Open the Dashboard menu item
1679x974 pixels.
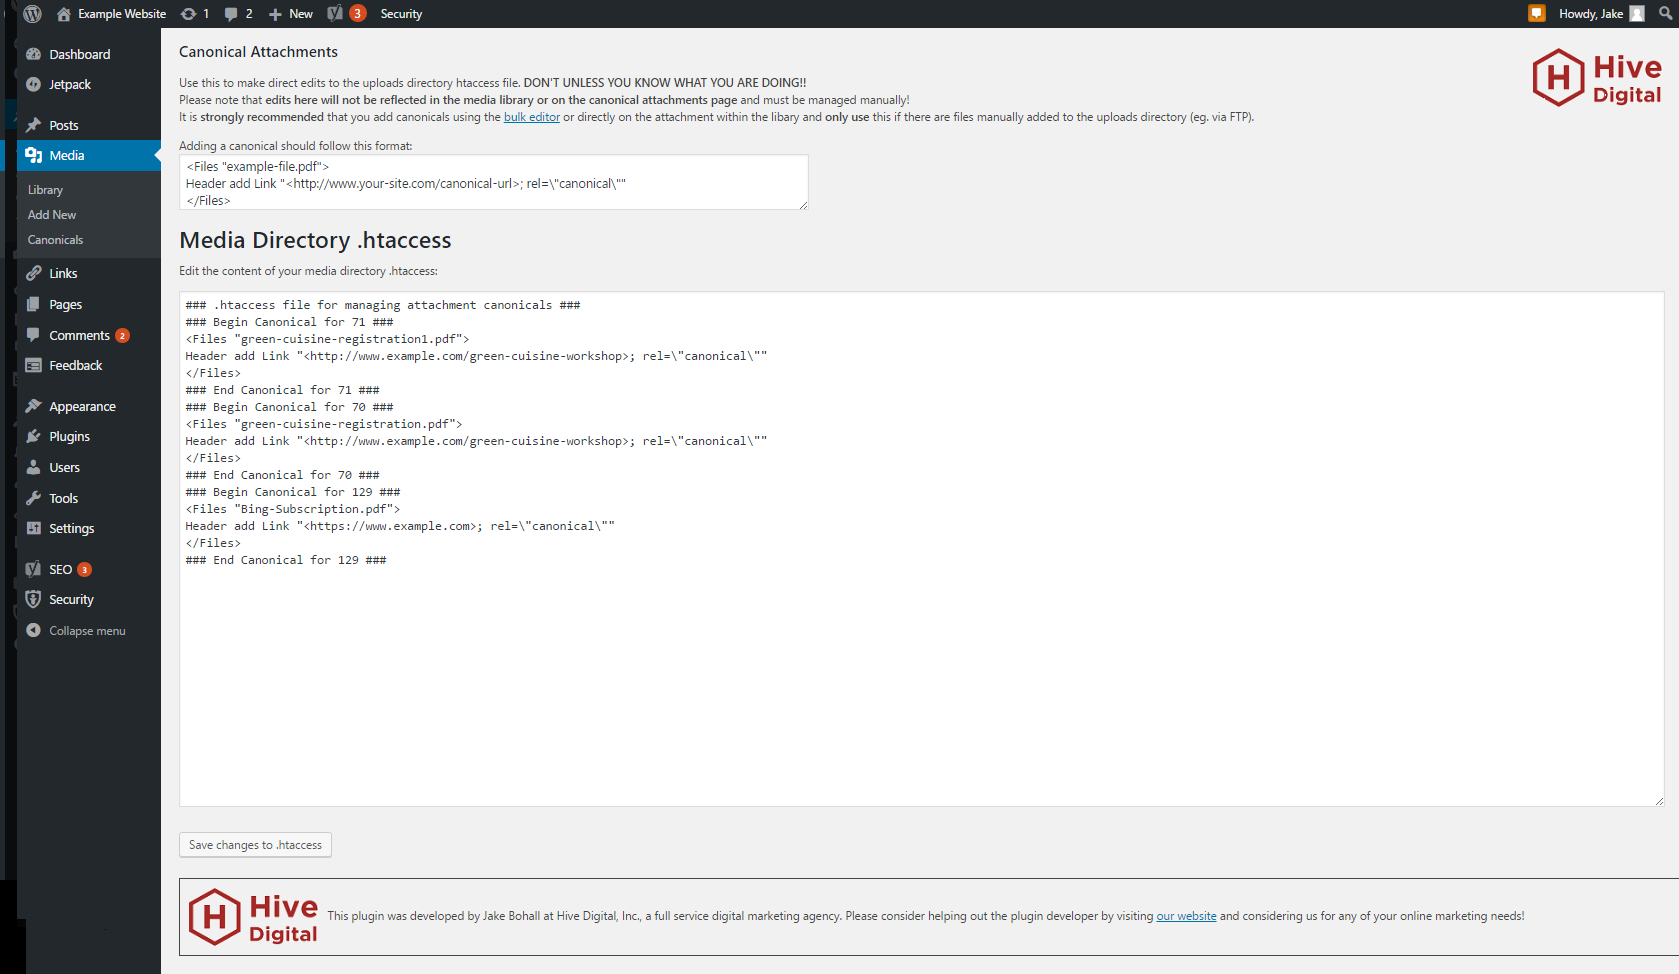80,55
